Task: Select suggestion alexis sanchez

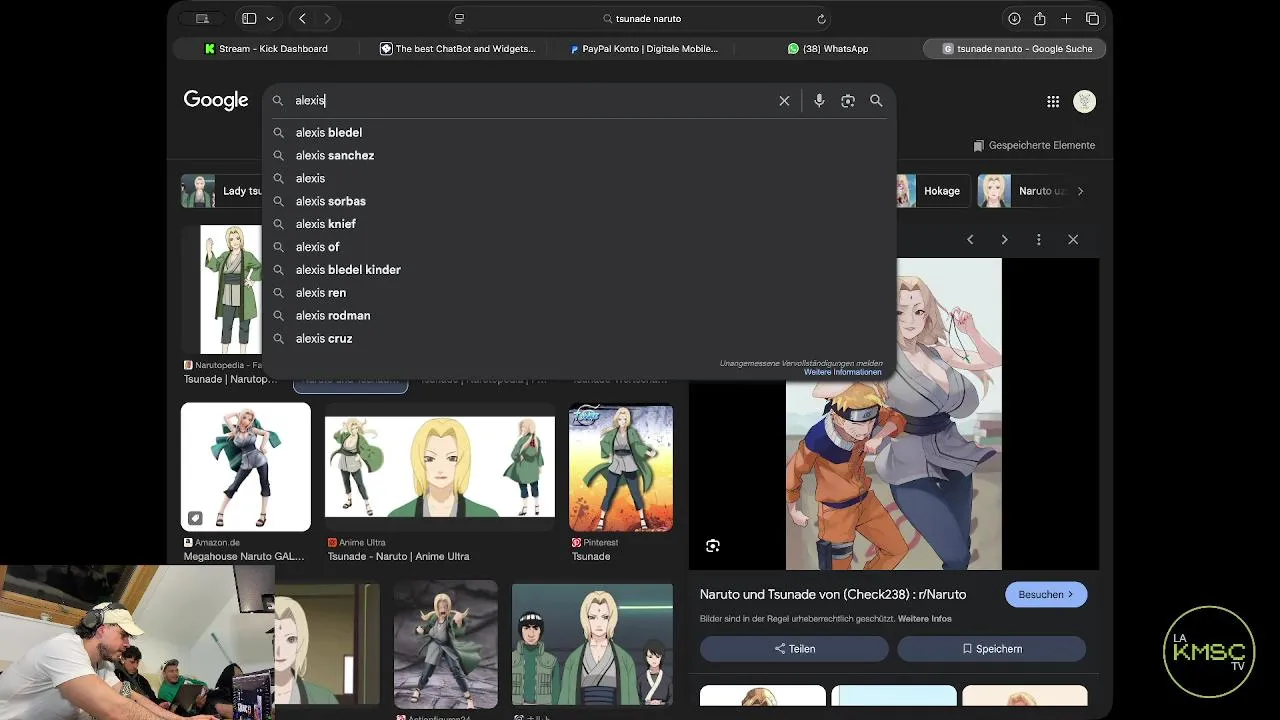Action: coord(579,155)
